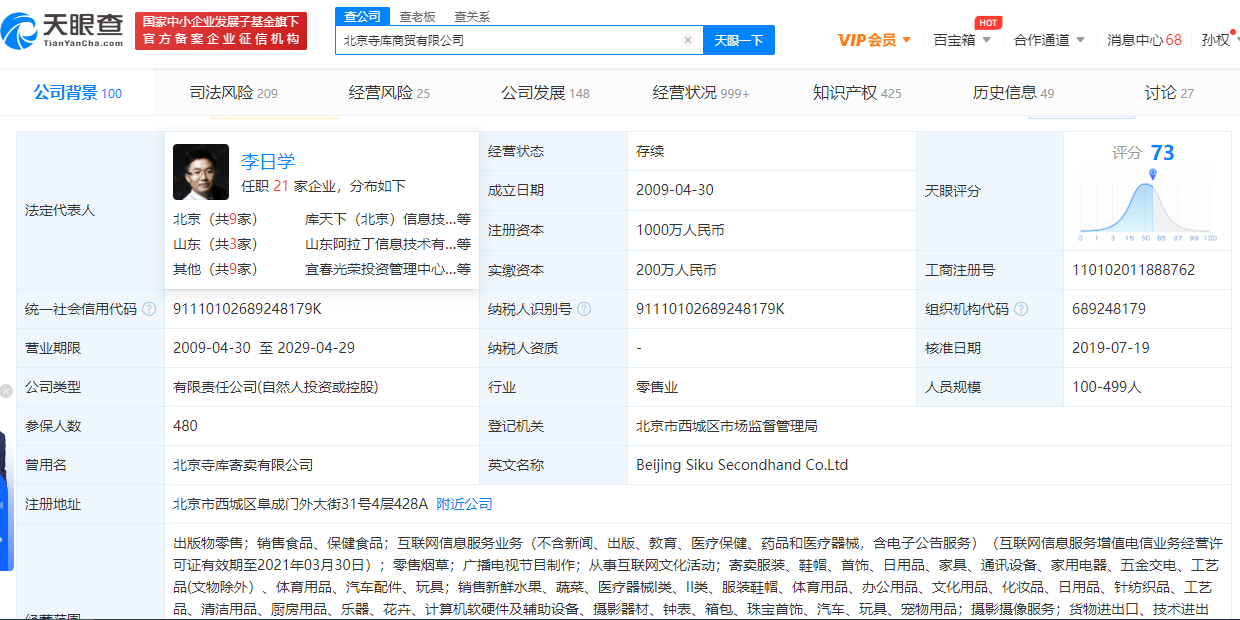The image size is (1240, 620).
Task: Open help icon beside 组织机构代码
Action: pos(1021,309)
